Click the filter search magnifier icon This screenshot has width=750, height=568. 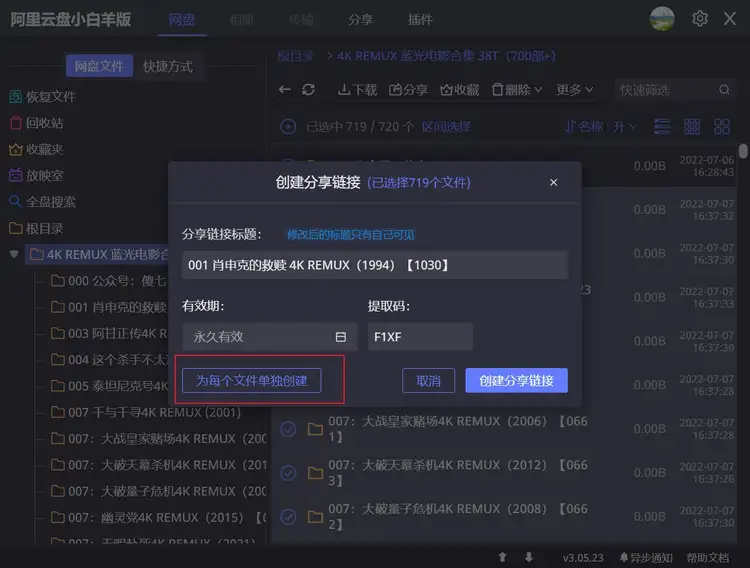(724, 90)
